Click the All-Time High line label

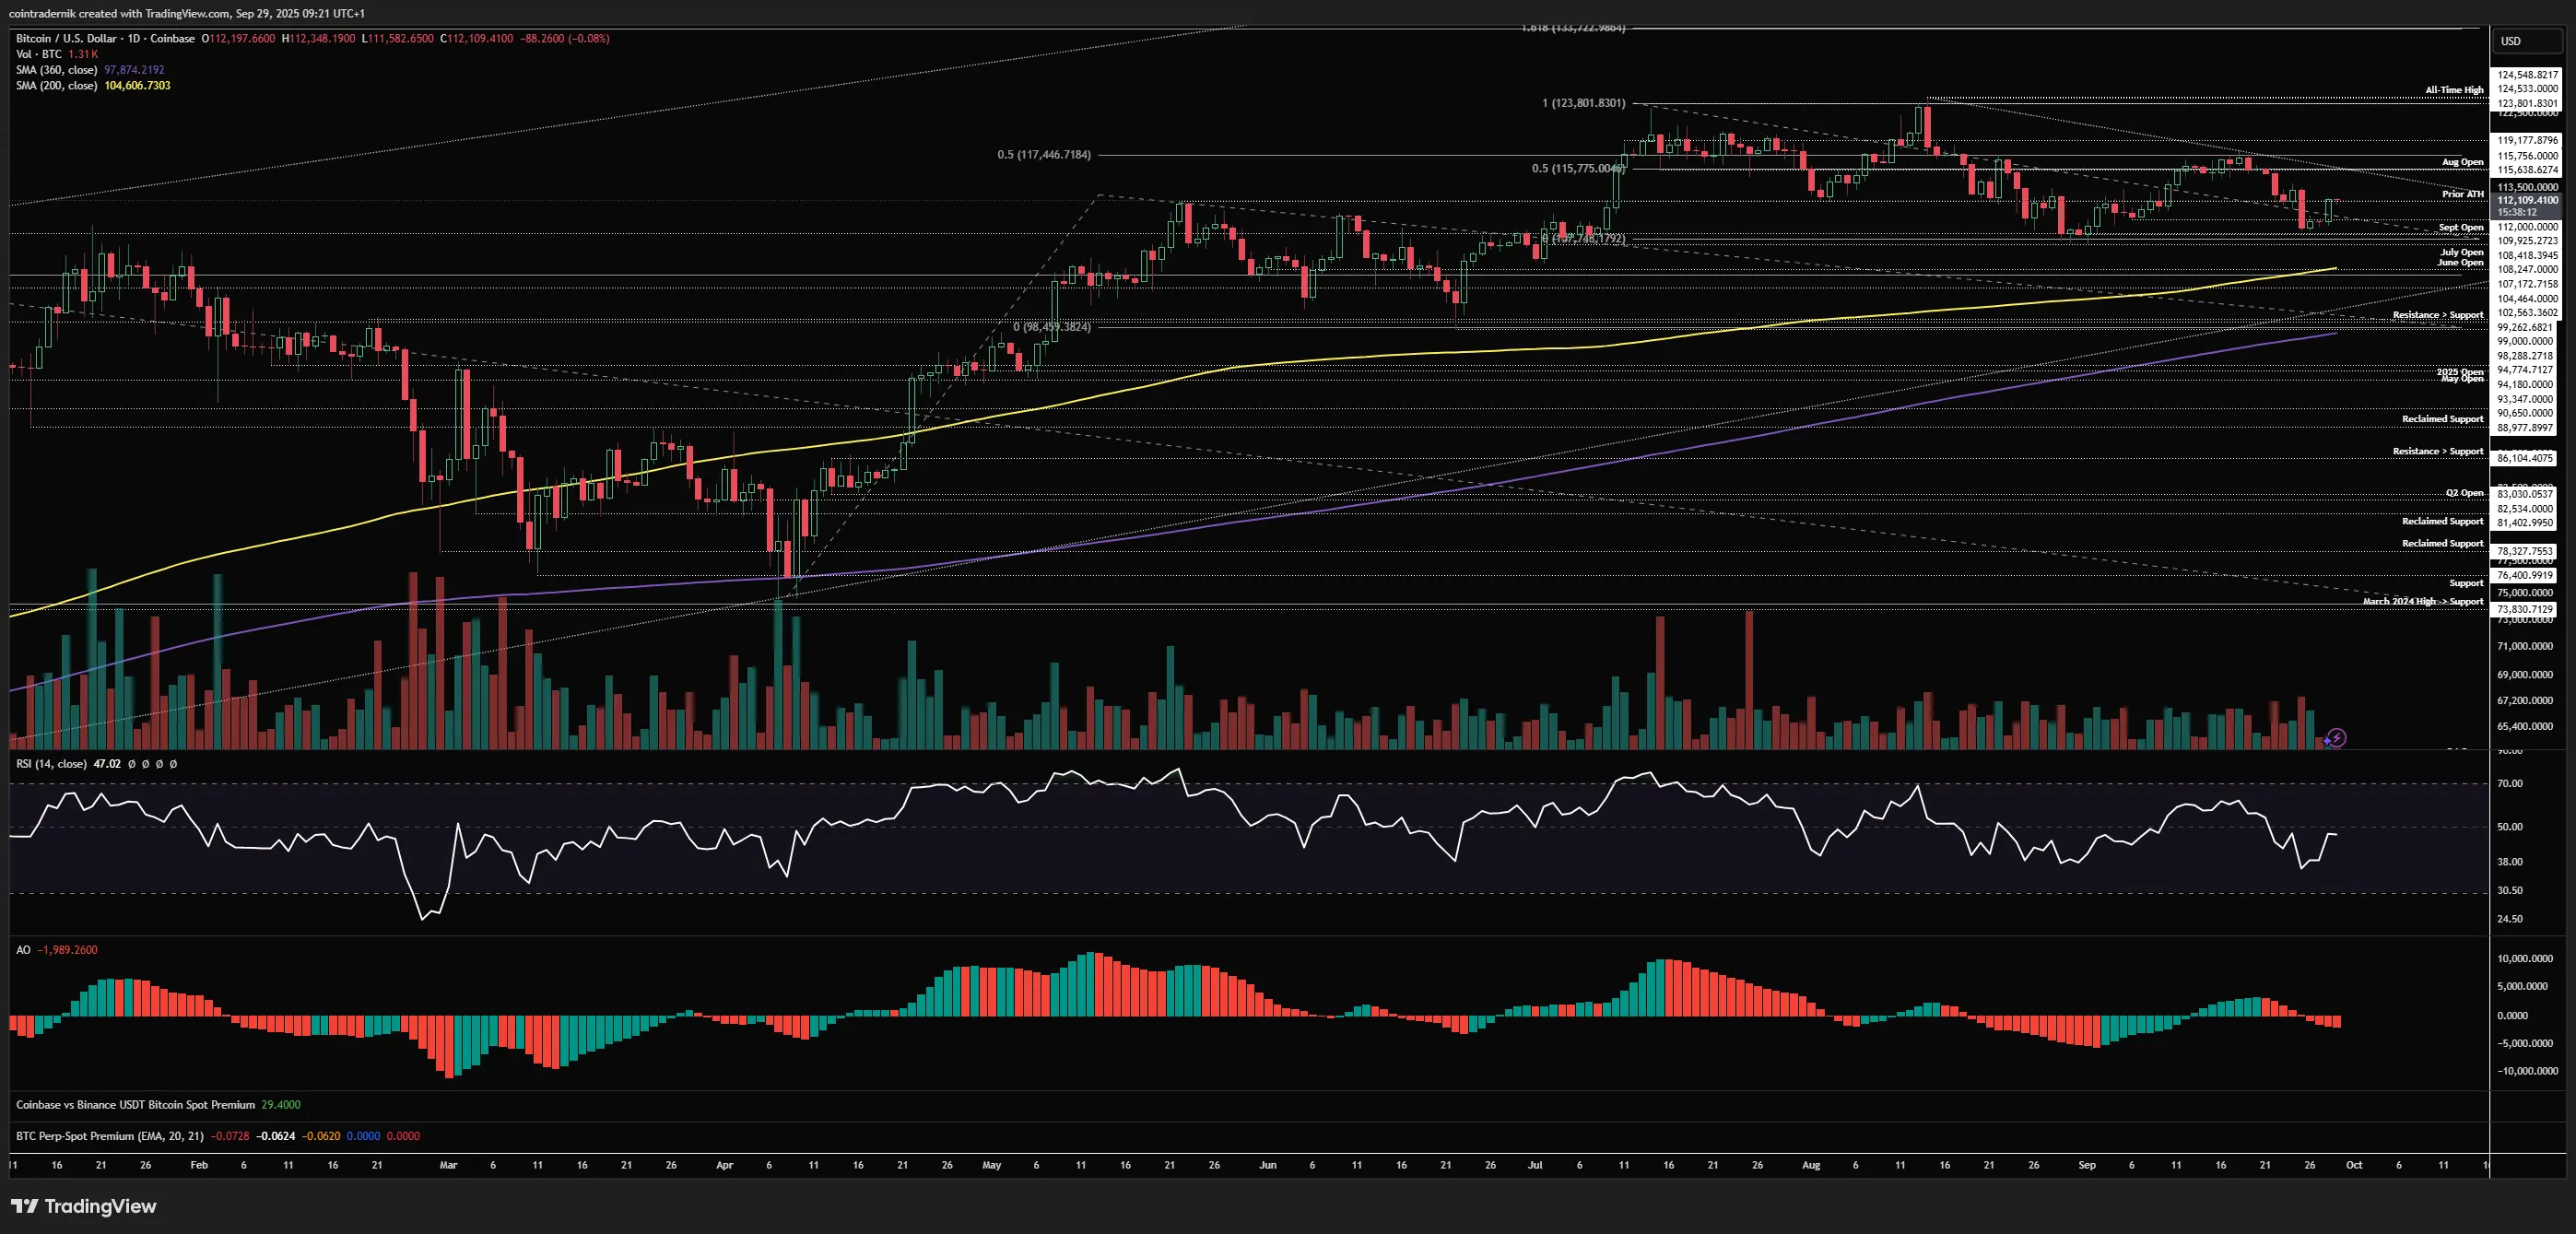pos(2453,90)
